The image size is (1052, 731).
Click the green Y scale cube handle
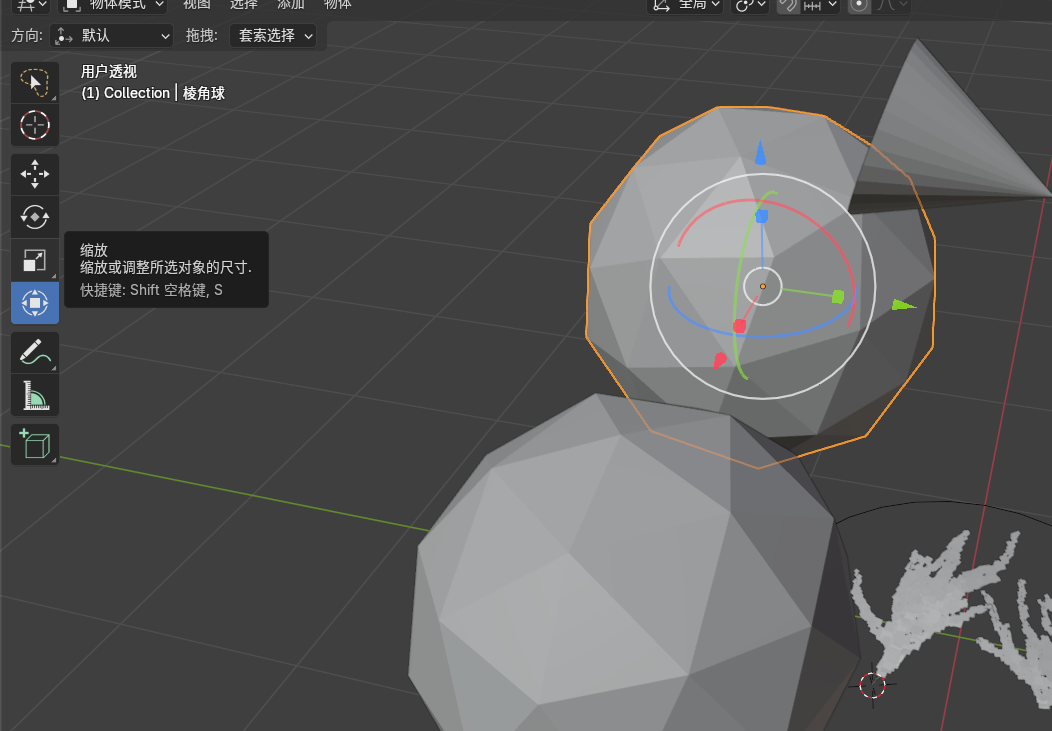(x=838, y=296)
